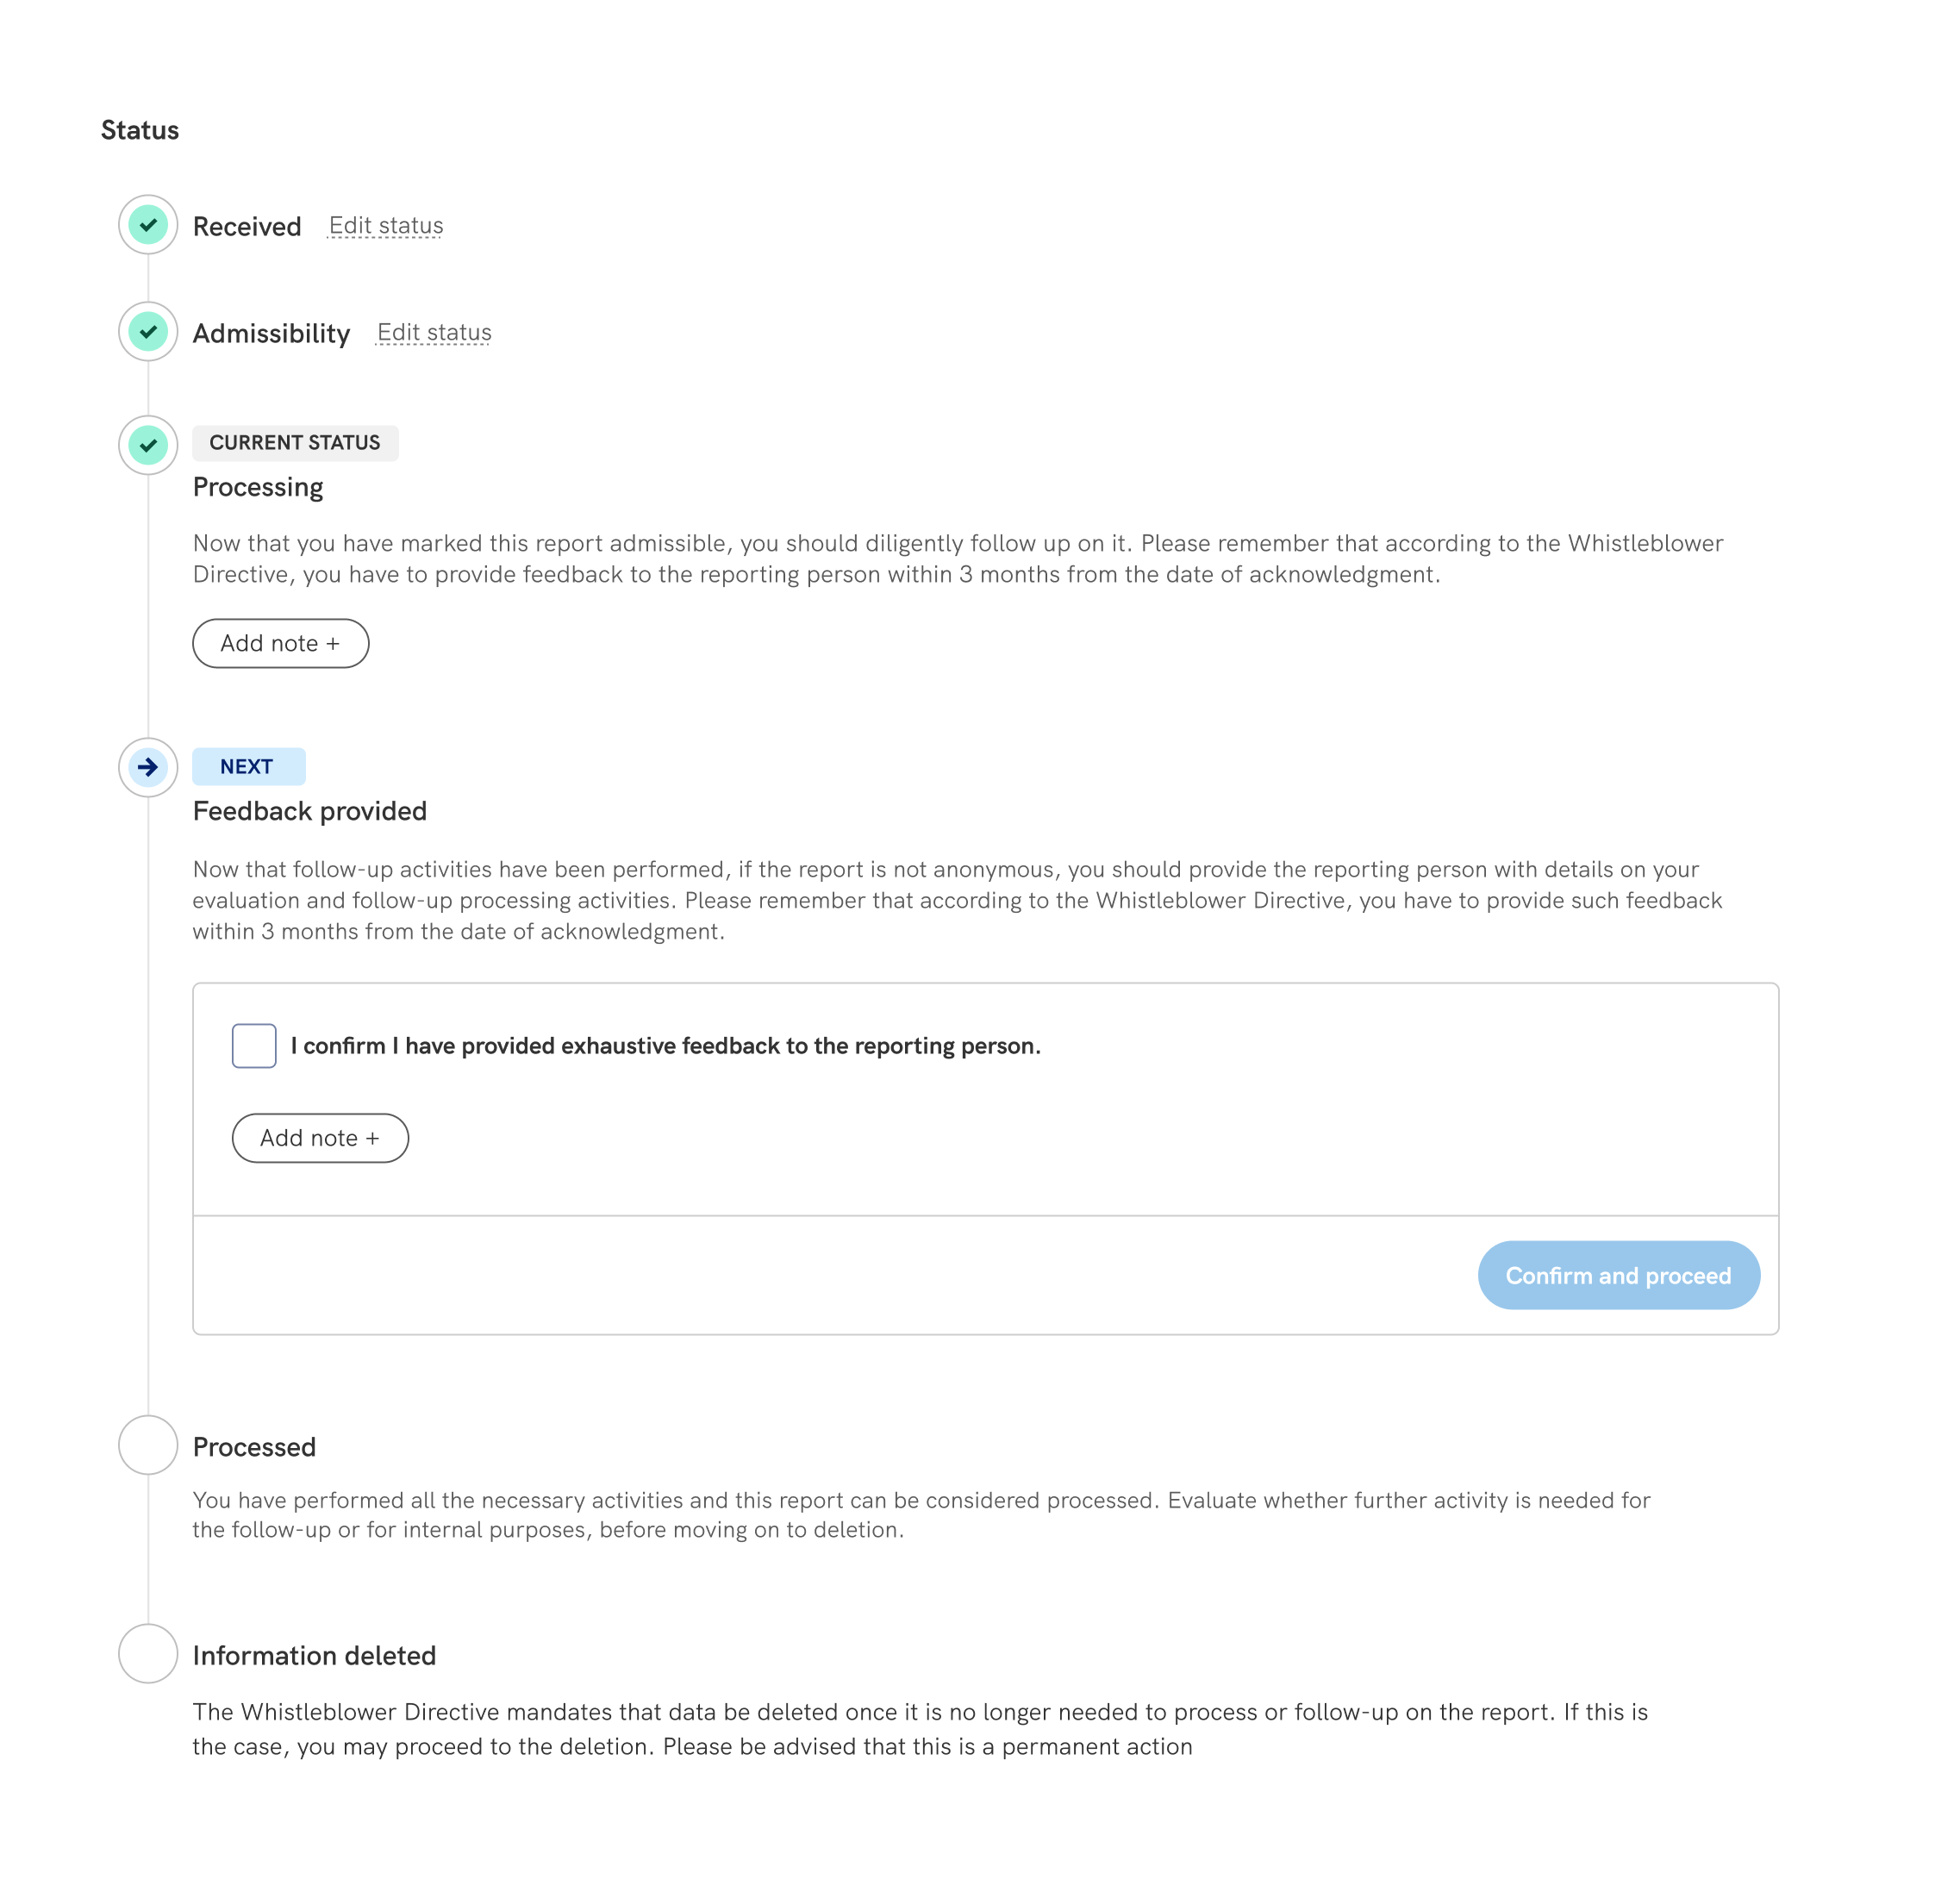Click the CURRENT STATUS badge
1935x1904 pixels.
[x=295, y=443]
